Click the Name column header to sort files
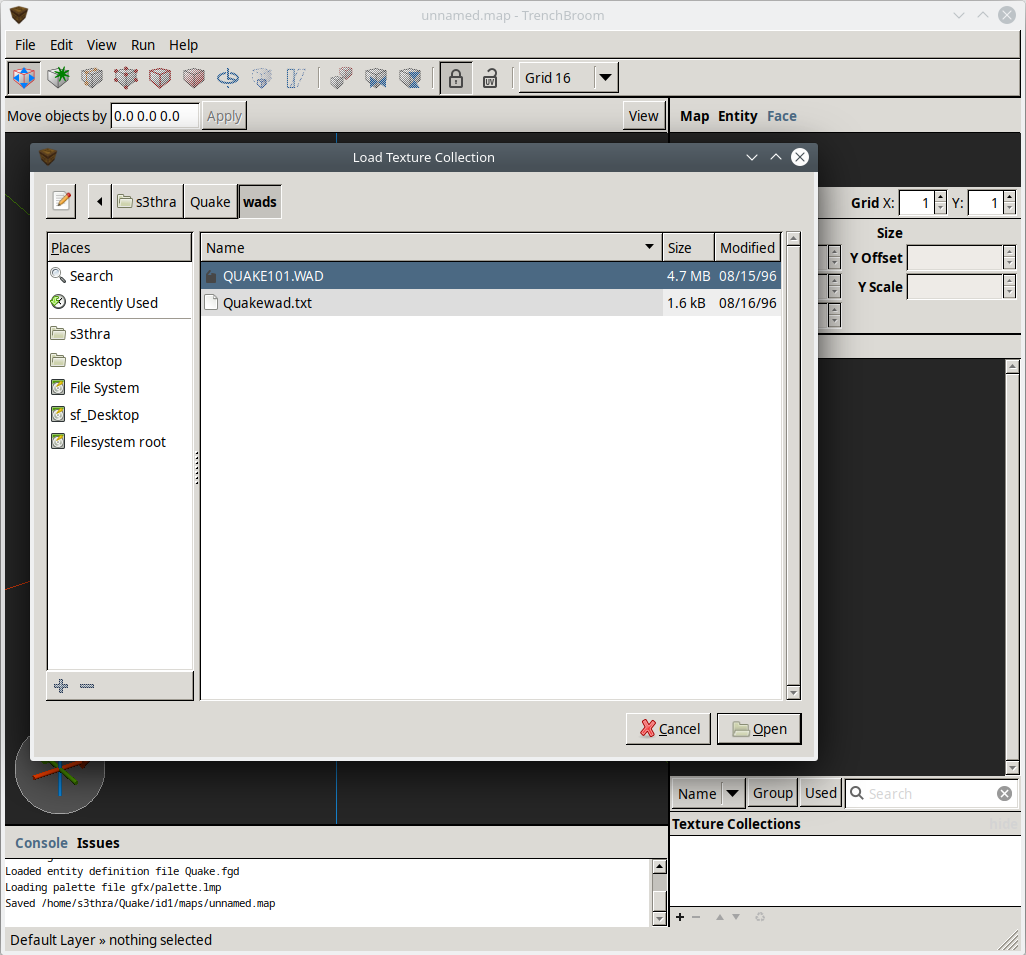The height and width of the screenshot is (955, 1026). [x=431, y=247]
